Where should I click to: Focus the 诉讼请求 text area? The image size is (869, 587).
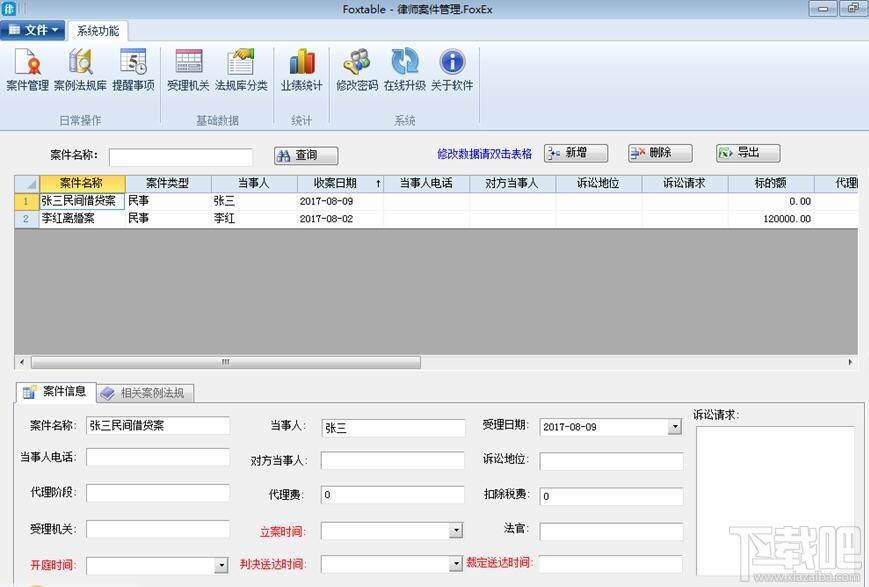coord(775,501)
